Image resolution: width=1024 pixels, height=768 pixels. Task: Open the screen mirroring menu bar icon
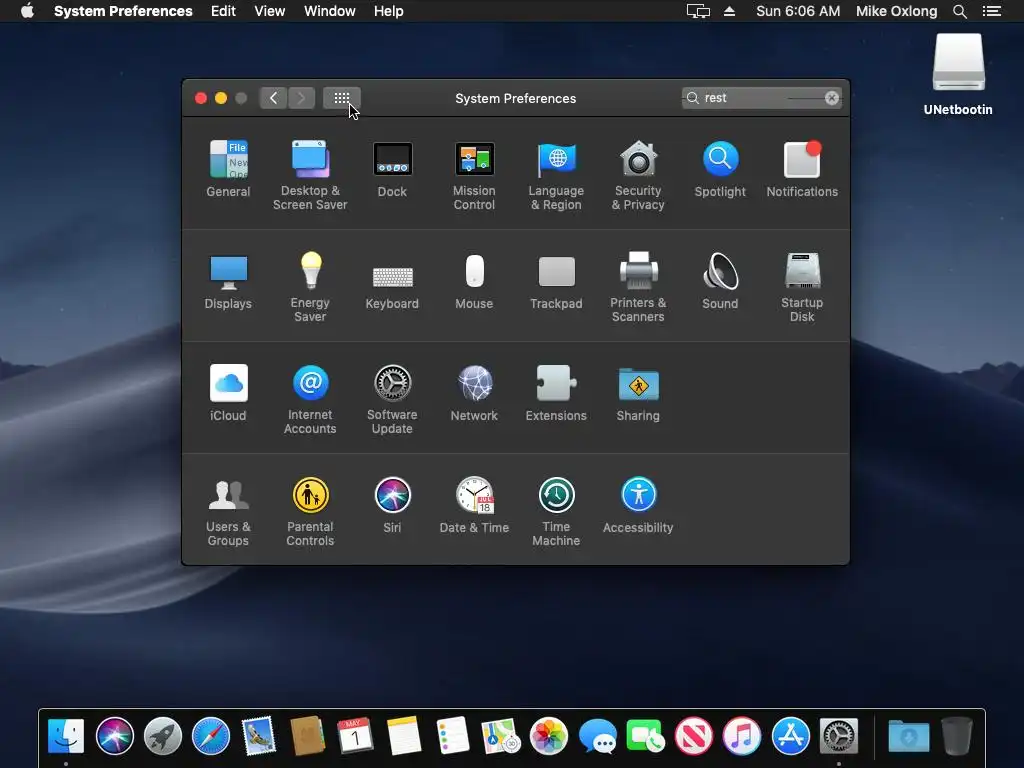(698, 11)
